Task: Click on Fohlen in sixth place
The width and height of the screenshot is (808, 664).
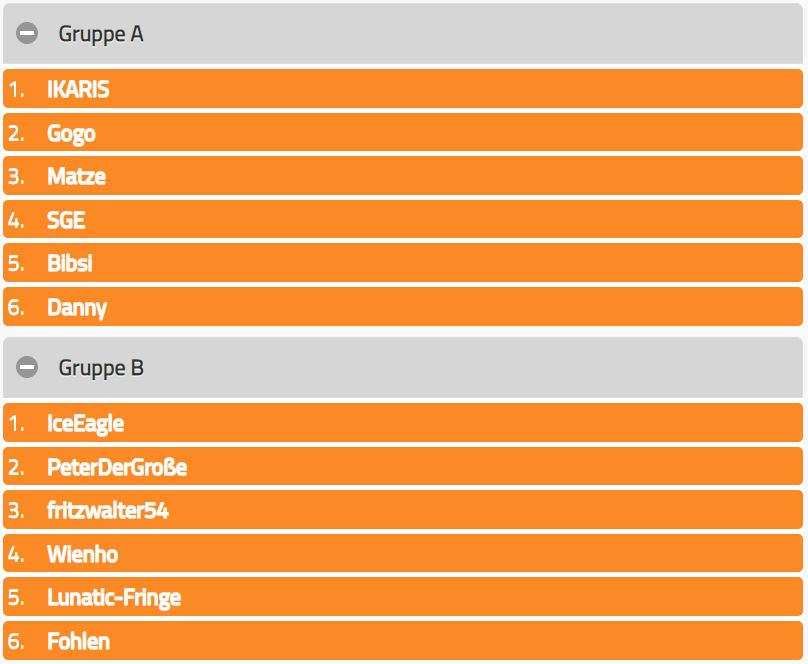Action: click(78, 641)
